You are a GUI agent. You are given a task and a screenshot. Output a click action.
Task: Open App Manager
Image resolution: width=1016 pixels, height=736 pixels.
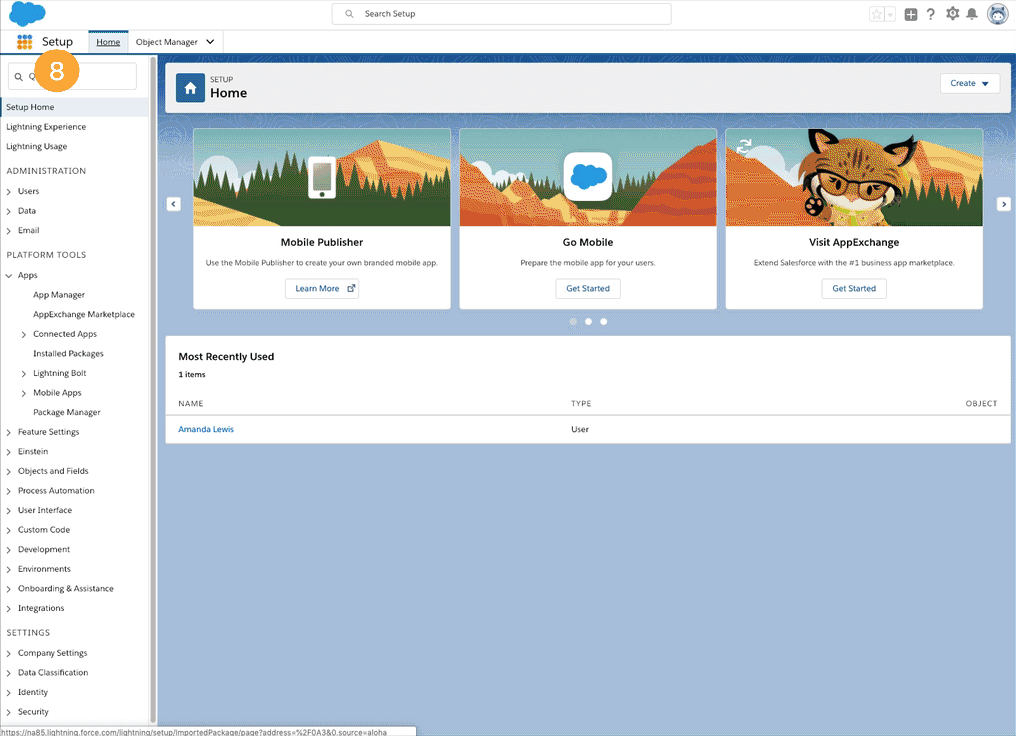pyautogui.click(x=59, y=295)
